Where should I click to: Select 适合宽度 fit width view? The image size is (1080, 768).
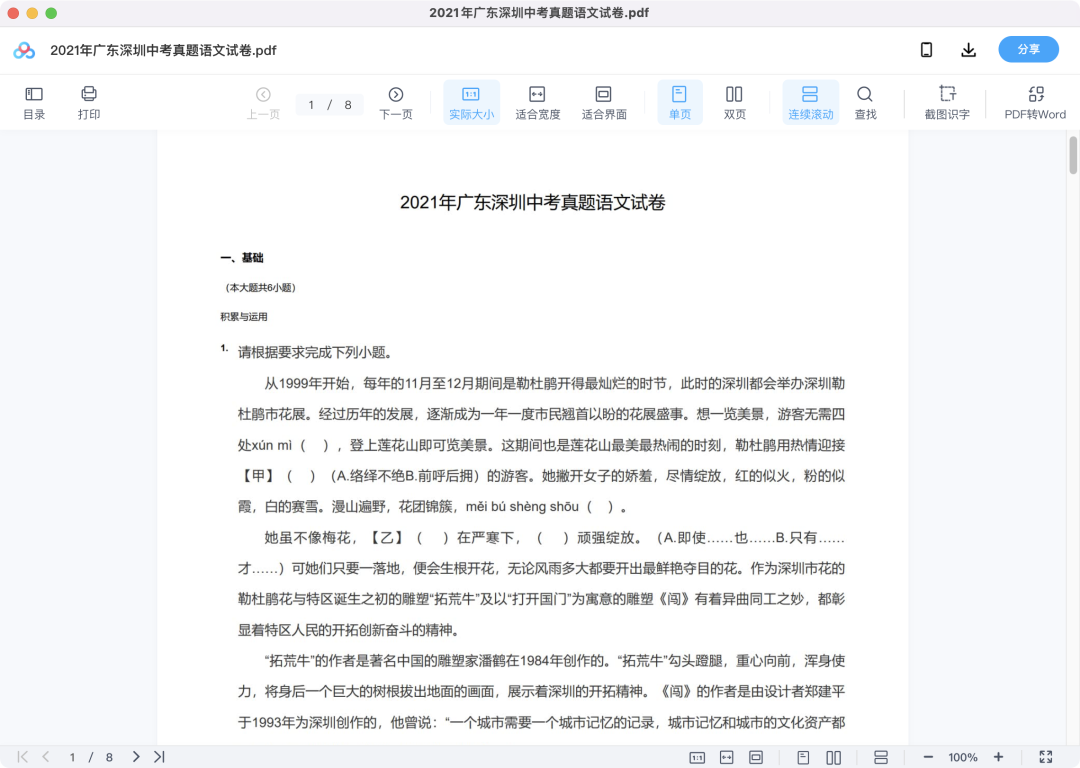(537, 103)
